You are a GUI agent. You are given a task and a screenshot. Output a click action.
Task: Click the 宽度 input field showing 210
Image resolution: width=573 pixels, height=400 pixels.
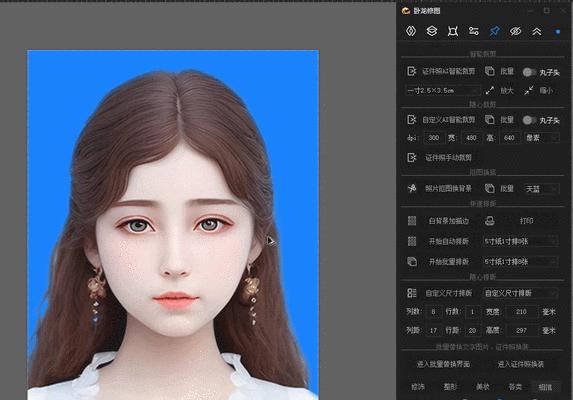tap(521, 312)
